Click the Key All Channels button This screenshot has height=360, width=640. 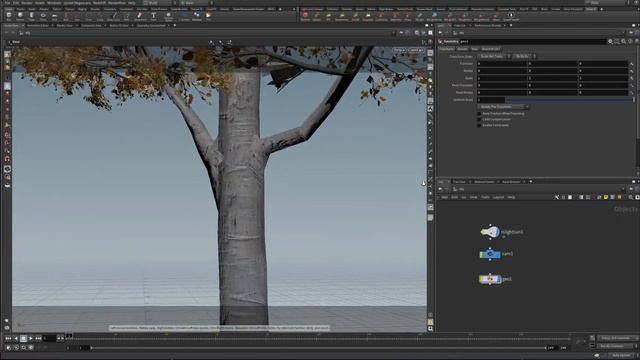coord(616,346)
